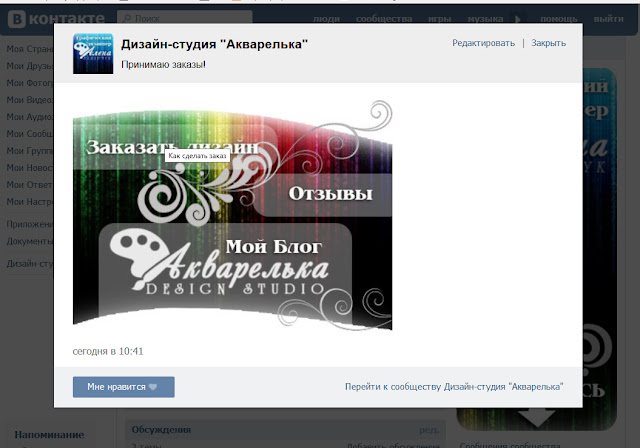Click 'ред.' link beside Обсуждения
Viewport: 640px width, 448px height.
[429, 430]
